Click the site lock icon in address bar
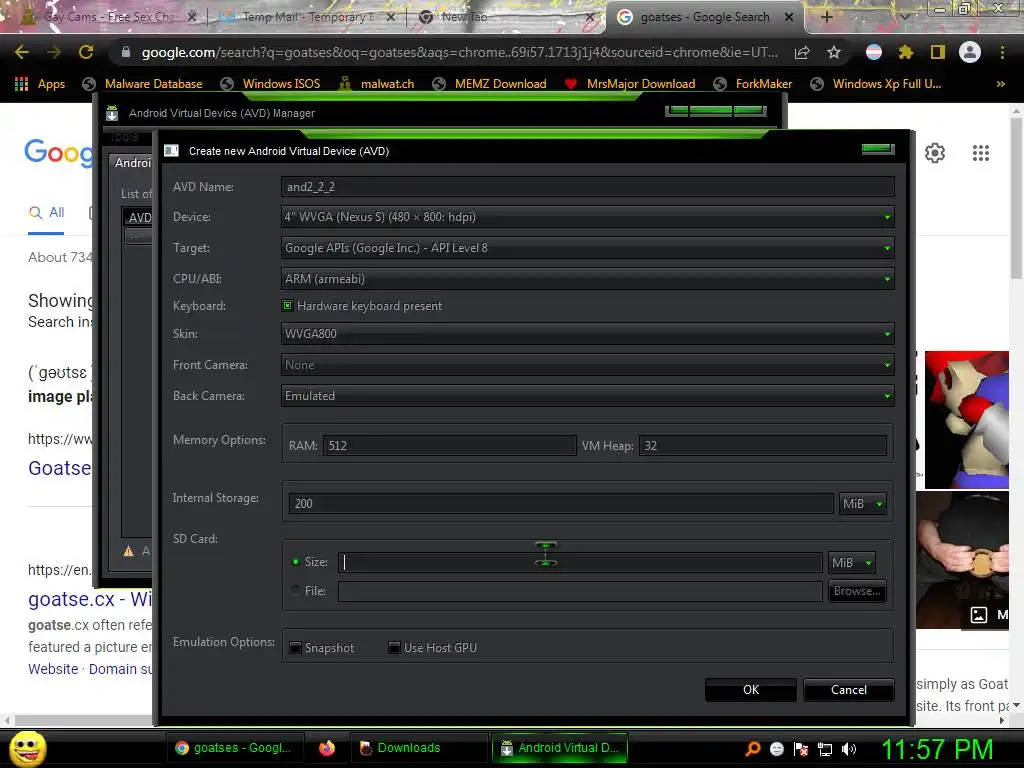The width and height of the screenshot is (1024, 768). click(x=126, y=52)
